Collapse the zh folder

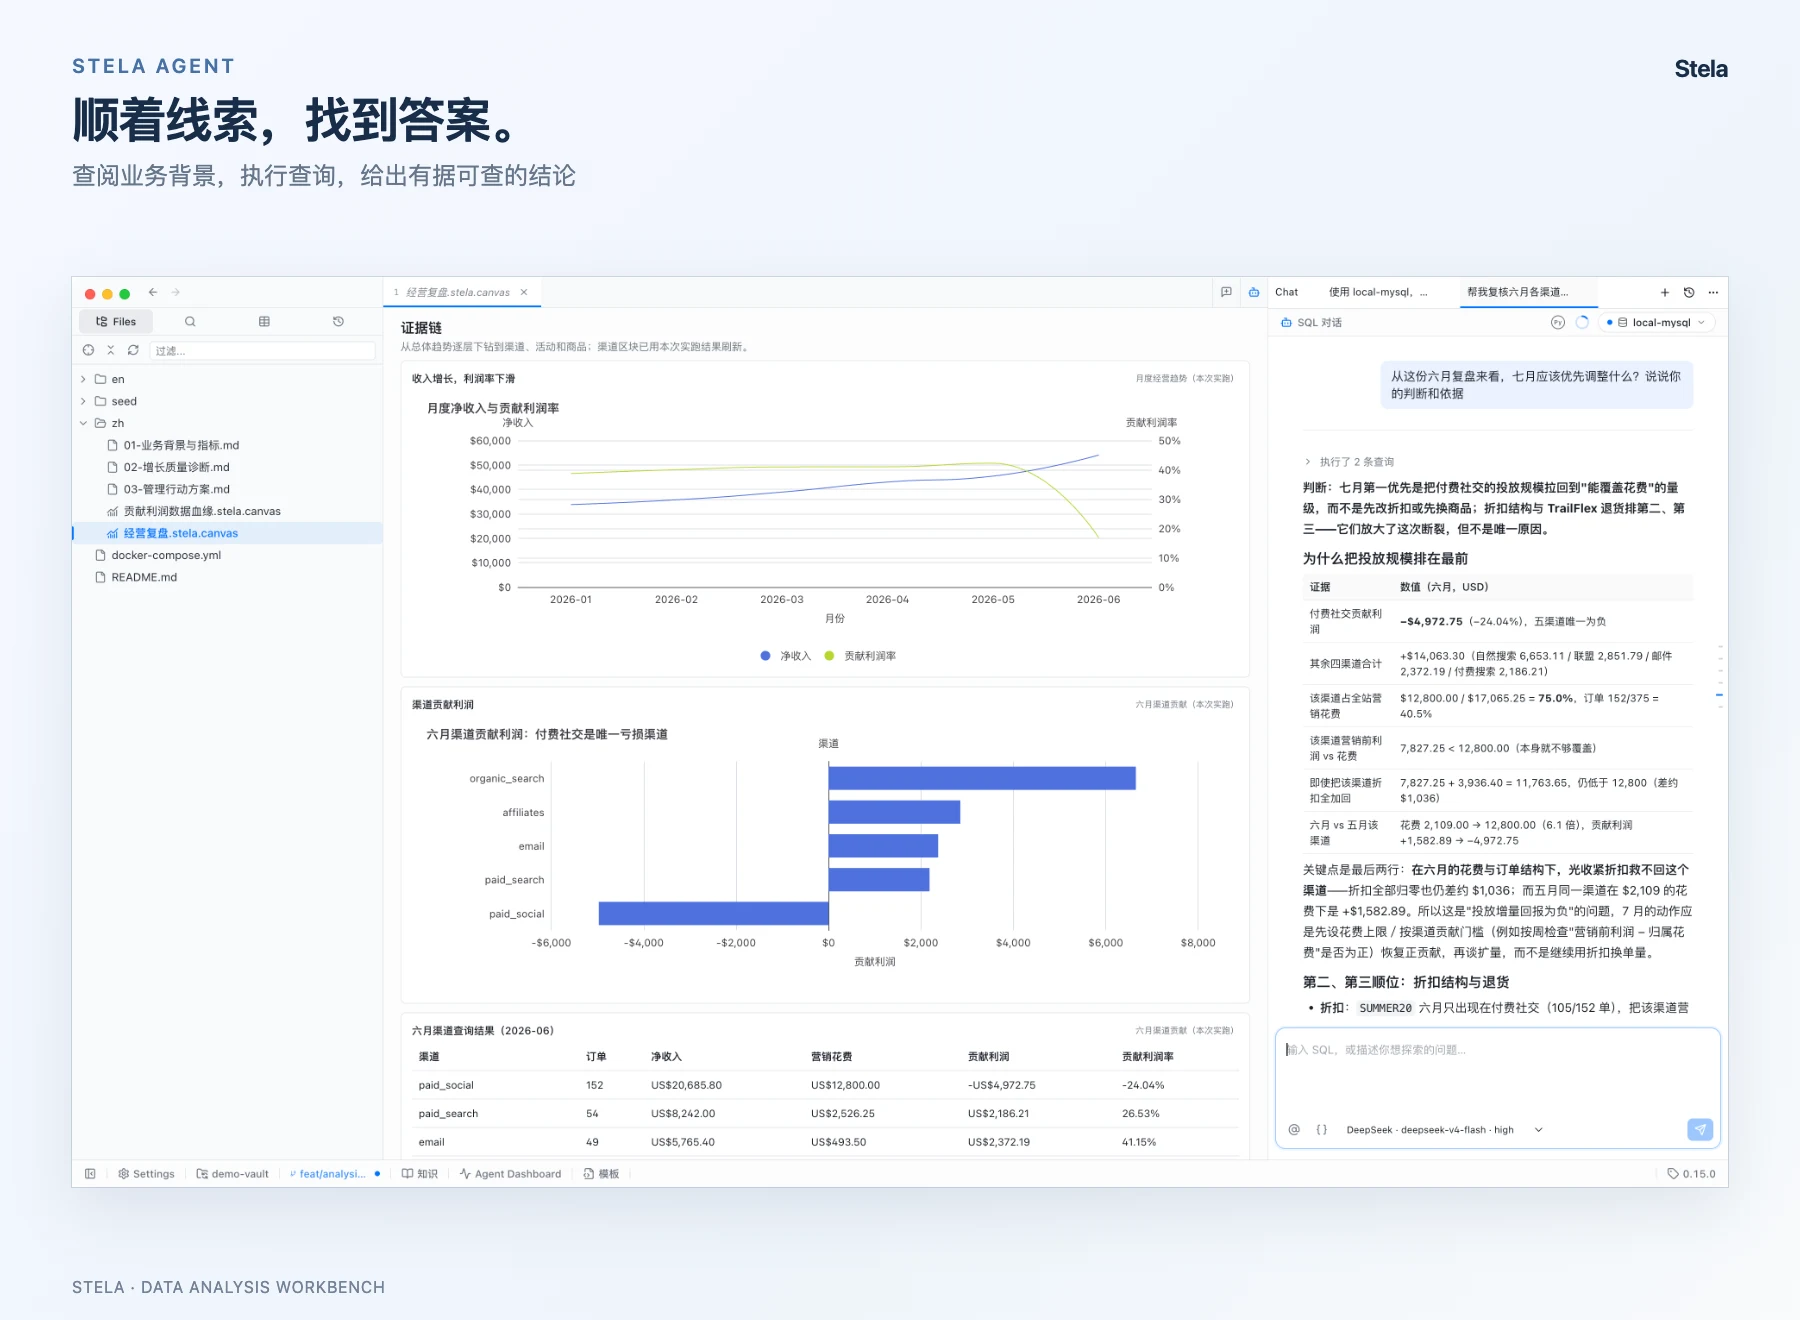[x=83, y=423]
